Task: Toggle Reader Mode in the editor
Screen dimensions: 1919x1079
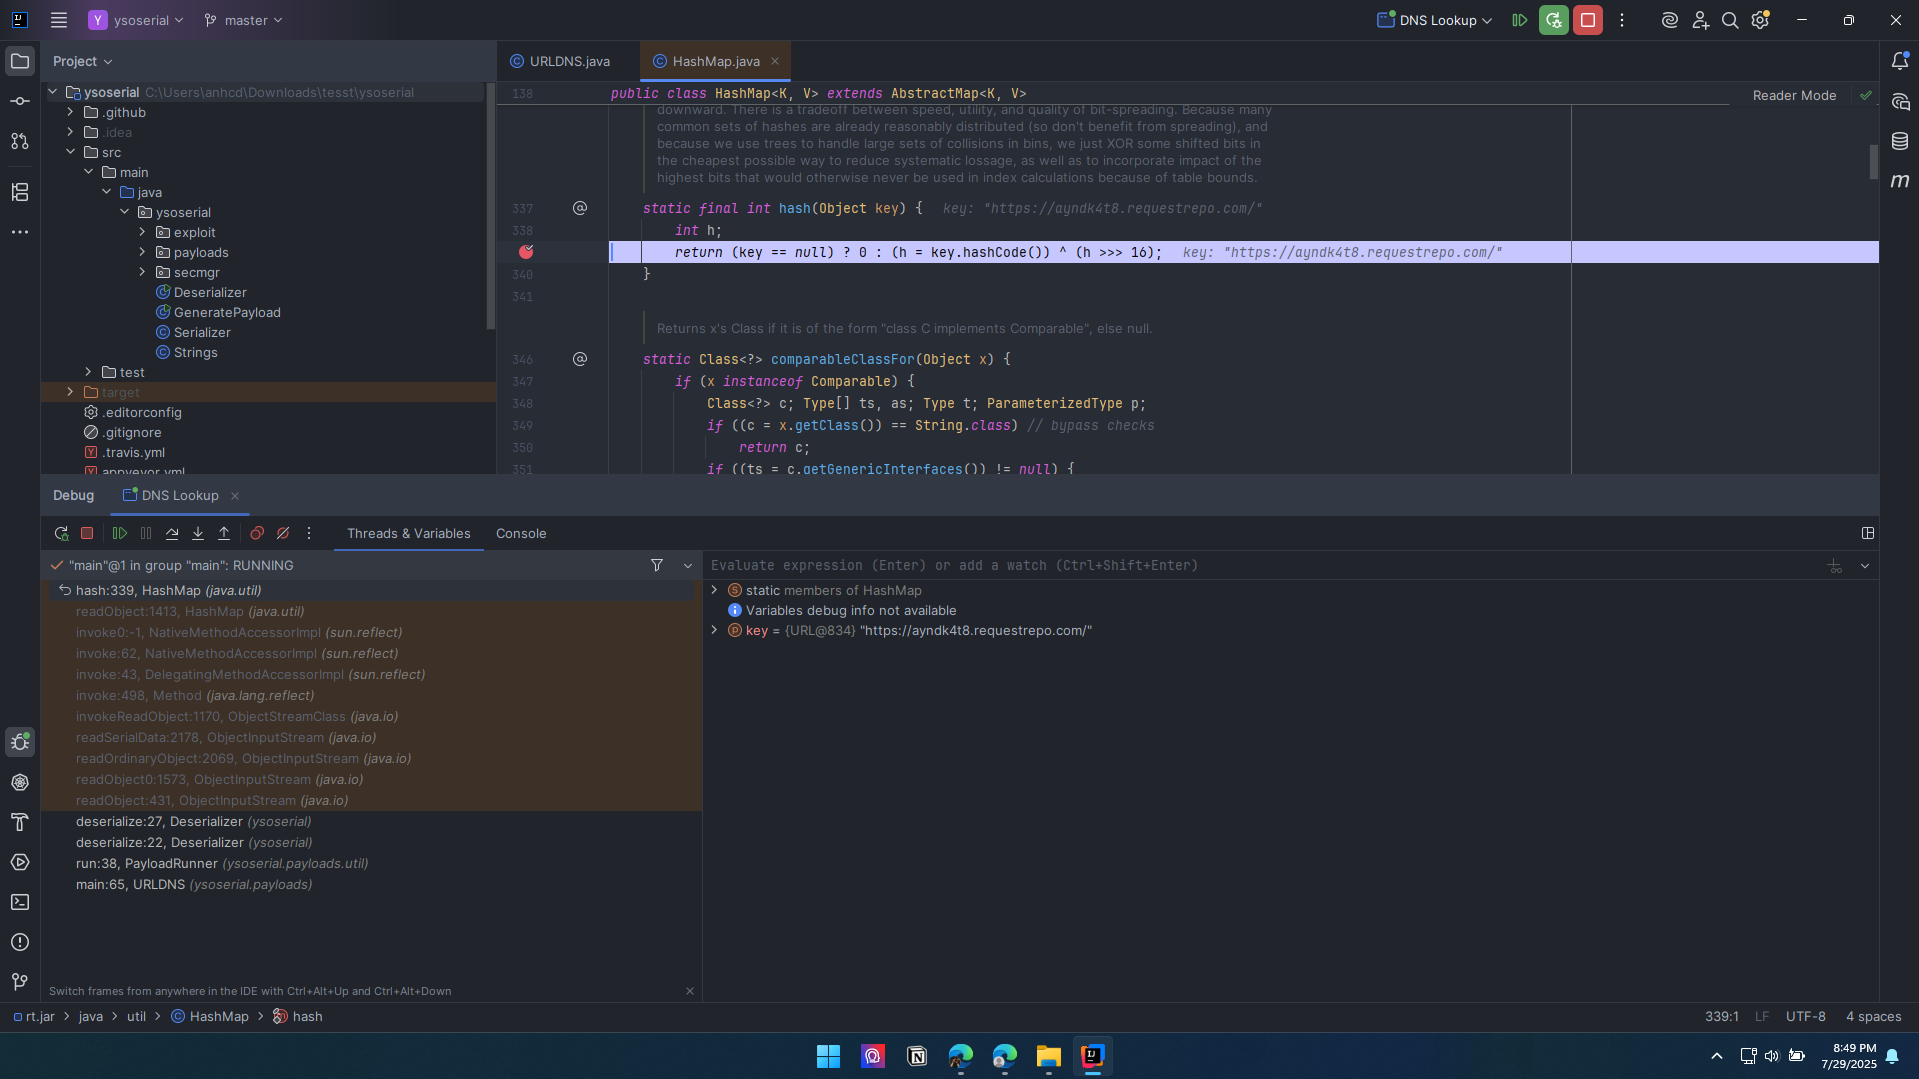Action: (x=1794, y=96)
